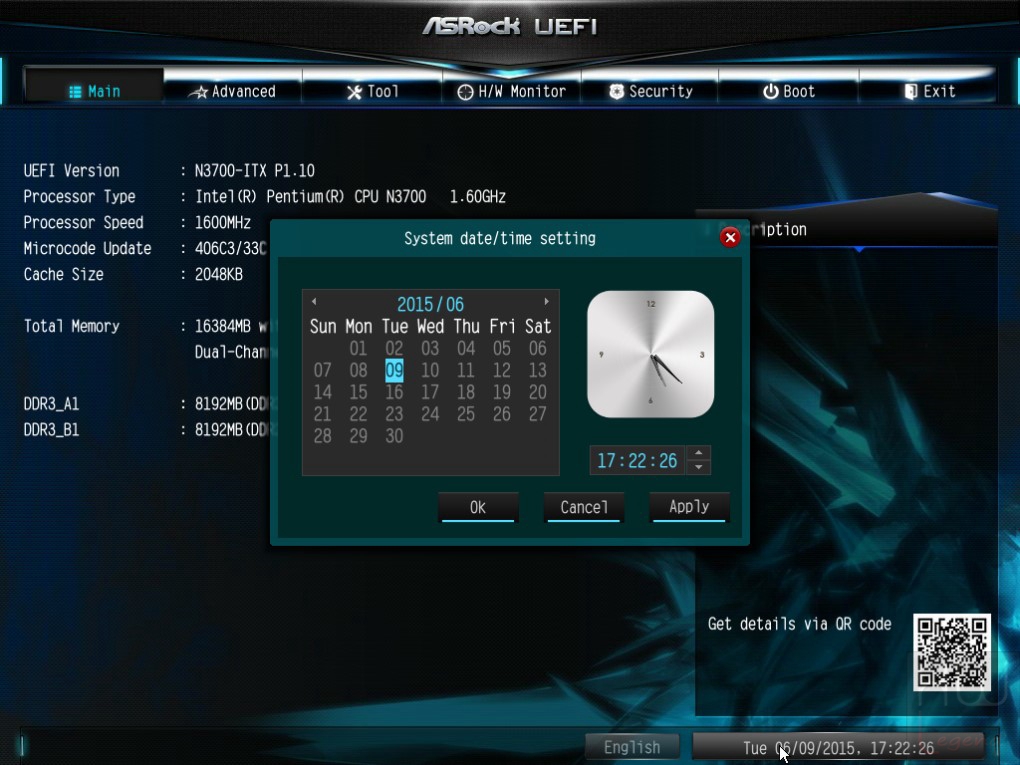
Task: Click the Apply button
Action: [x=689, y=507]
